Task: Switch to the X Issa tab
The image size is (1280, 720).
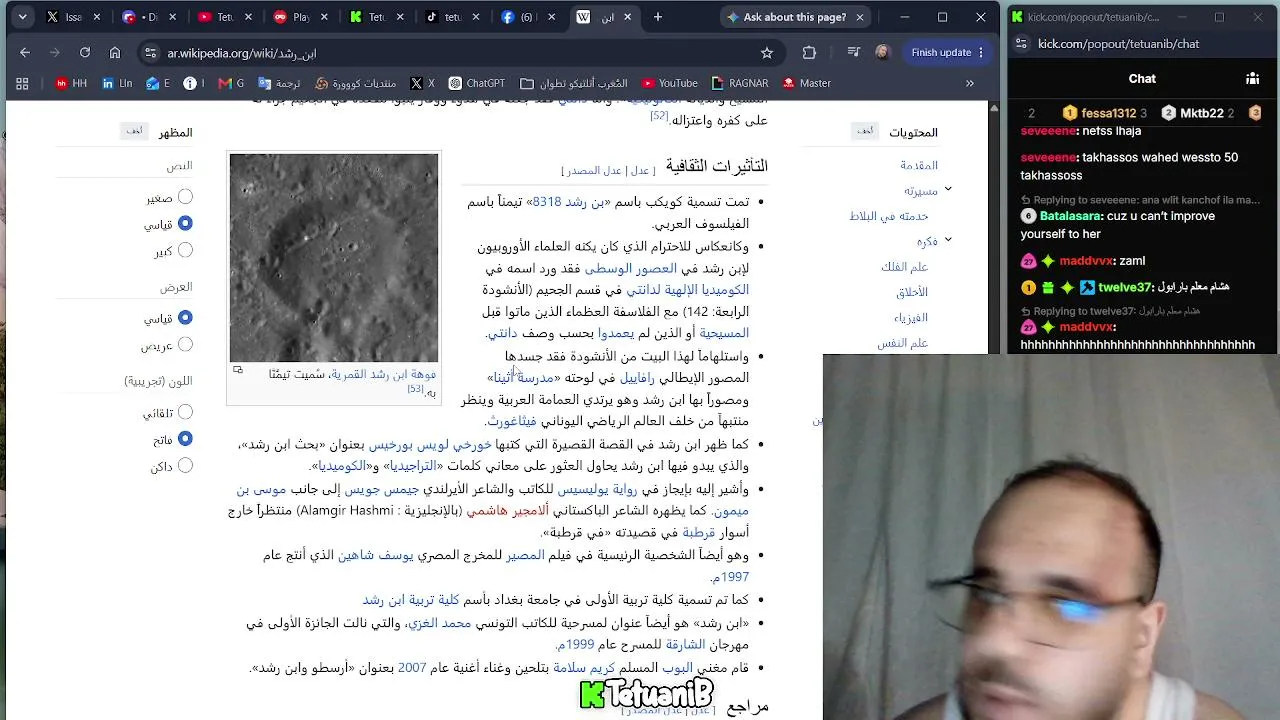Action: click(x=73, y=17)
